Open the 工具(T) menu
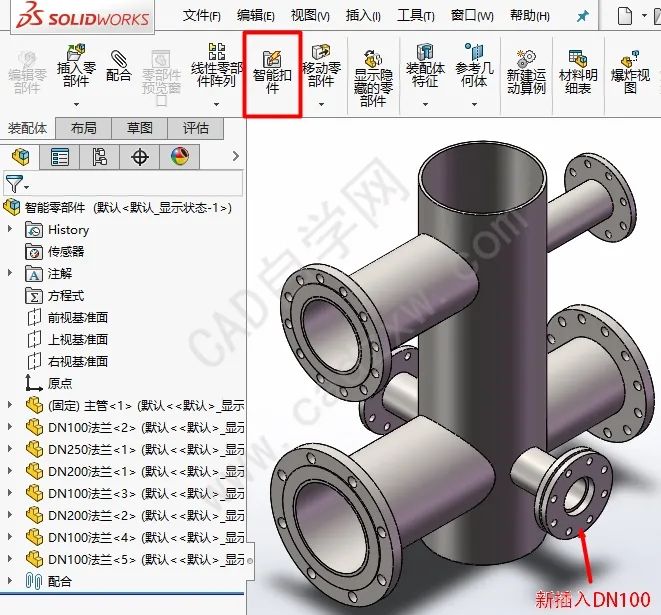The height and width of the screenshot is (615, 661). pos(416,16)
